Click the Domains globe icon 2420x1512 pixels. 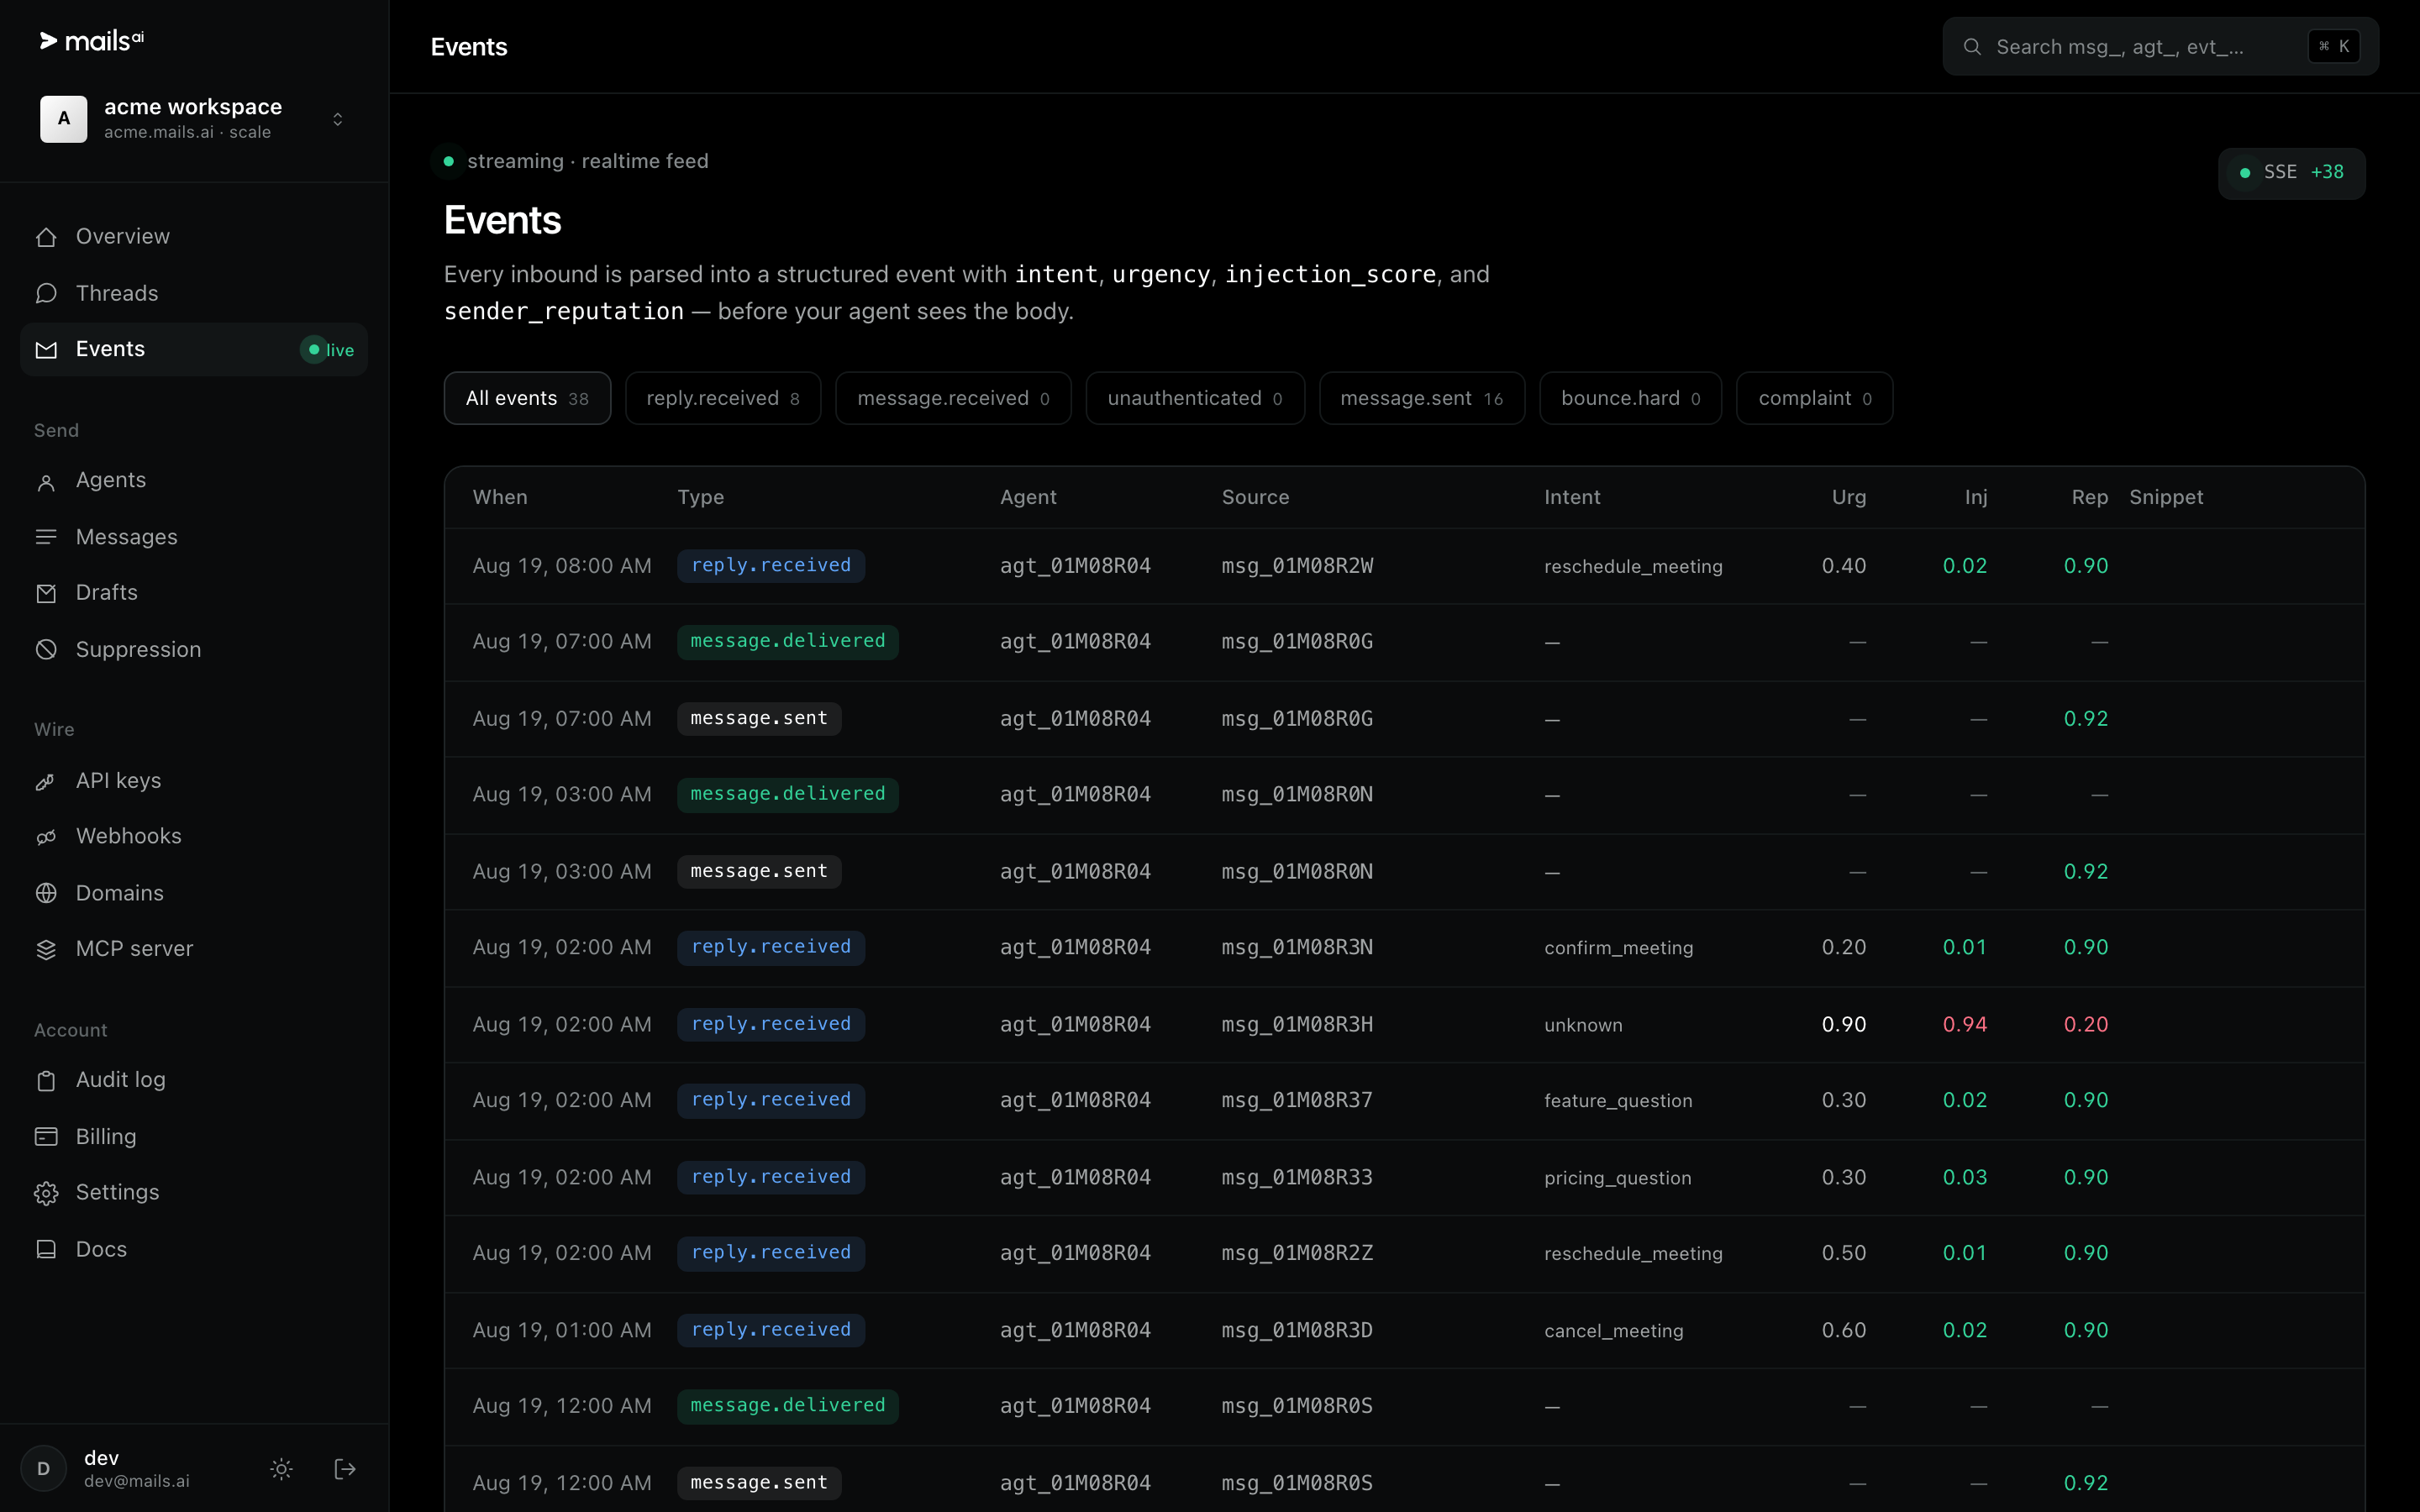coord(46,893)
